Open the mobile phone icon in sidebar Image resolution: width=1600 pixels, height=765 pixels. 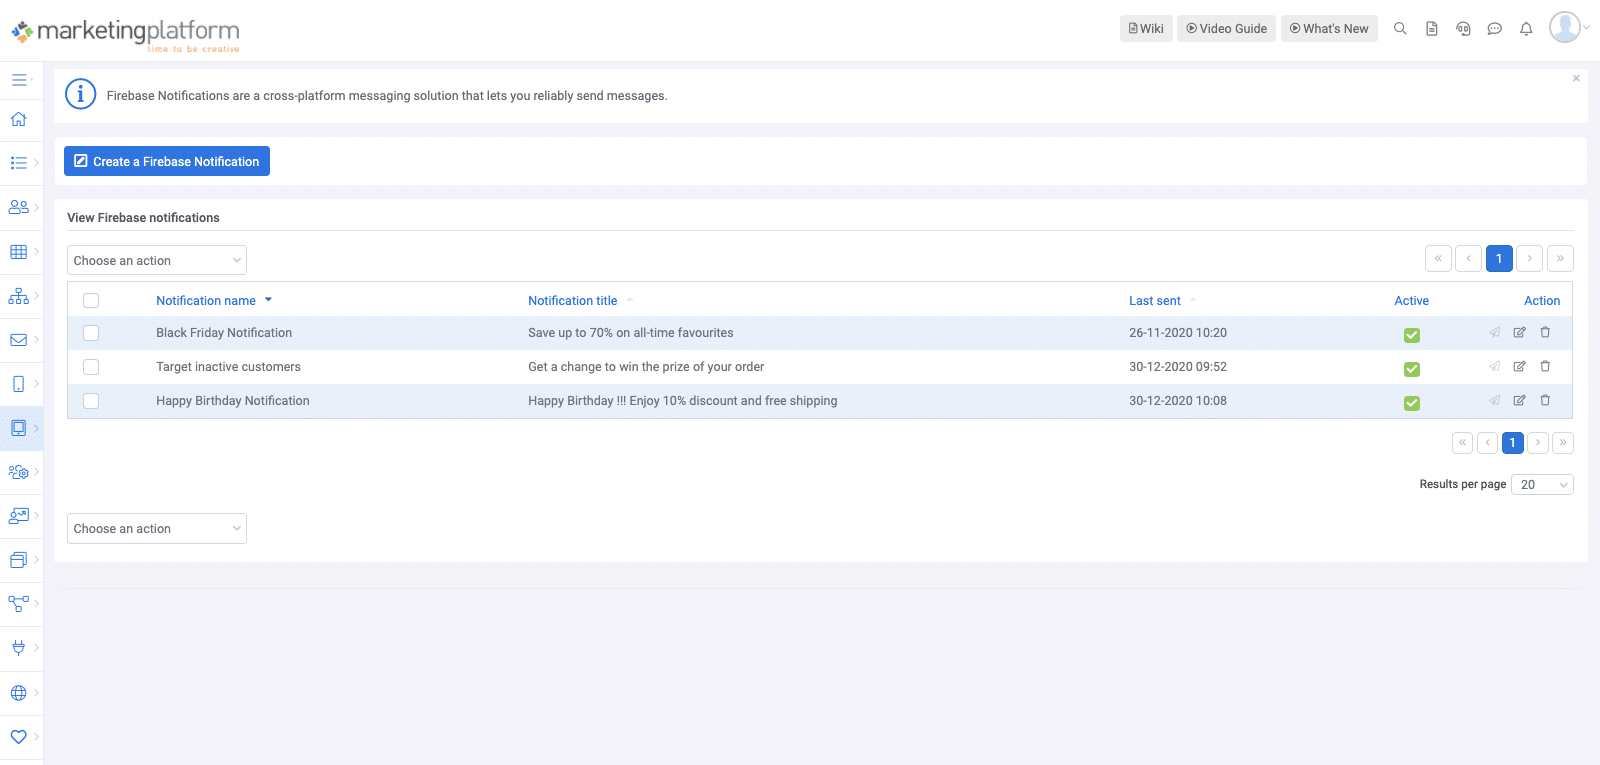pos(18,384)
